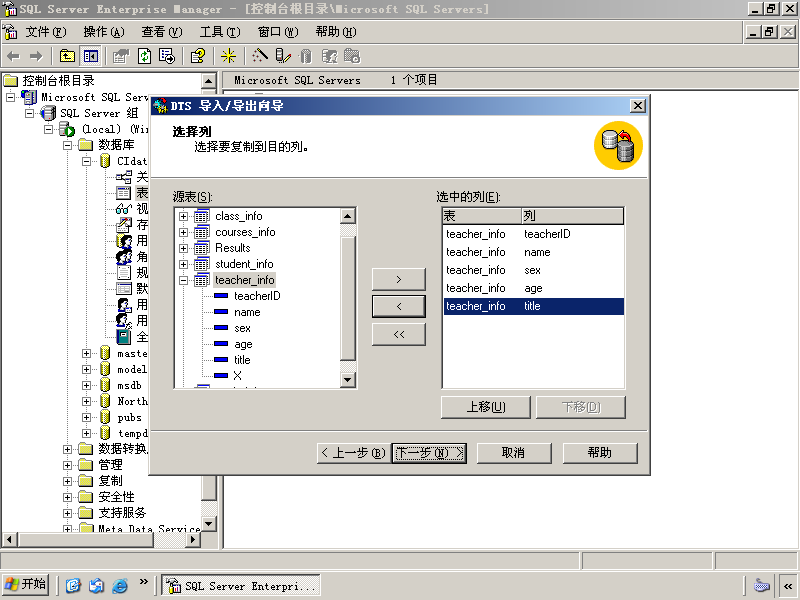Close the DTS 导入/导出向导 dialog
This screenshot has height=600, width=800.
(638, 106)
